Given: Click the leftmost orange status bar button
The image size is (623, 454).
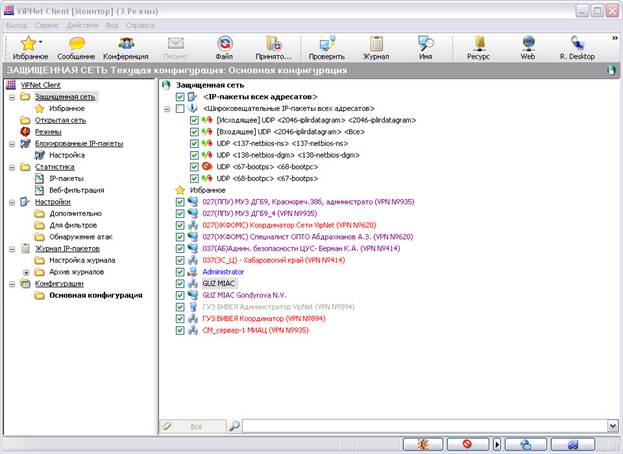Looking at the screenshot, I should pyautogui.click(x=423, y=444).
